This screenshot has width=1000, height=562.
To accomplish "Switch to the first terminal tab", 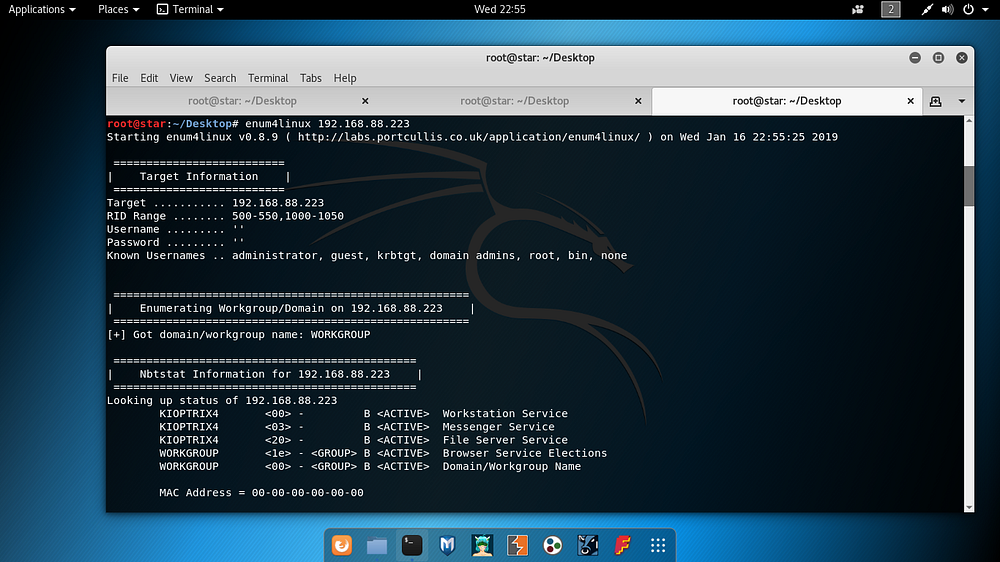I will tap(242, 101).
